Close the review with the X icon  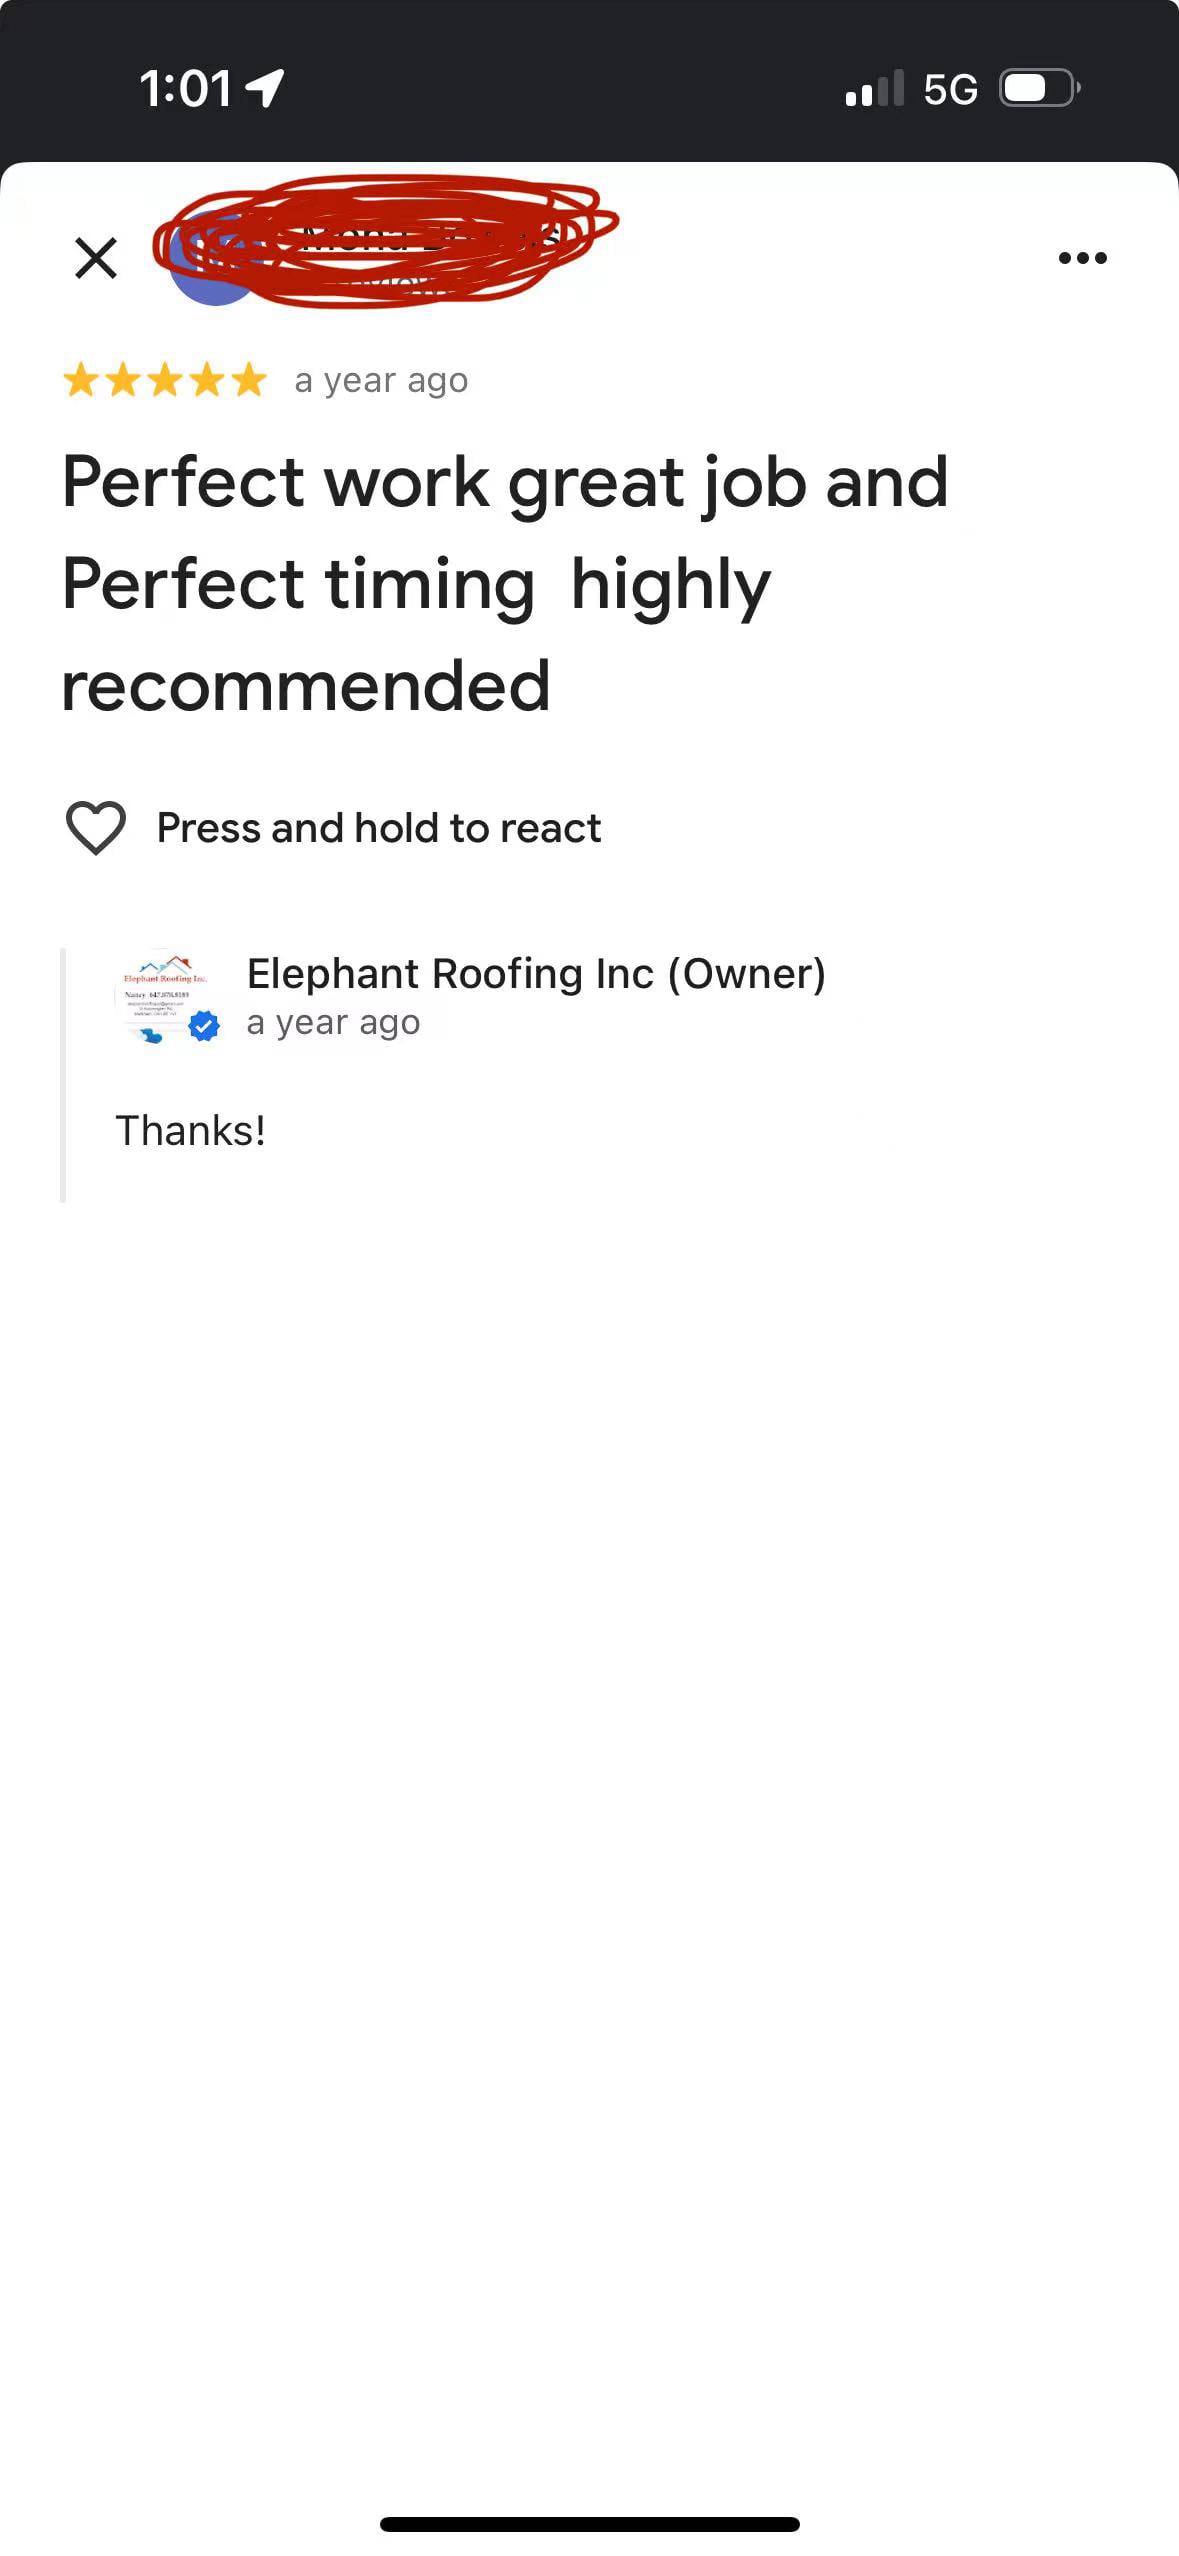point(96,258)
